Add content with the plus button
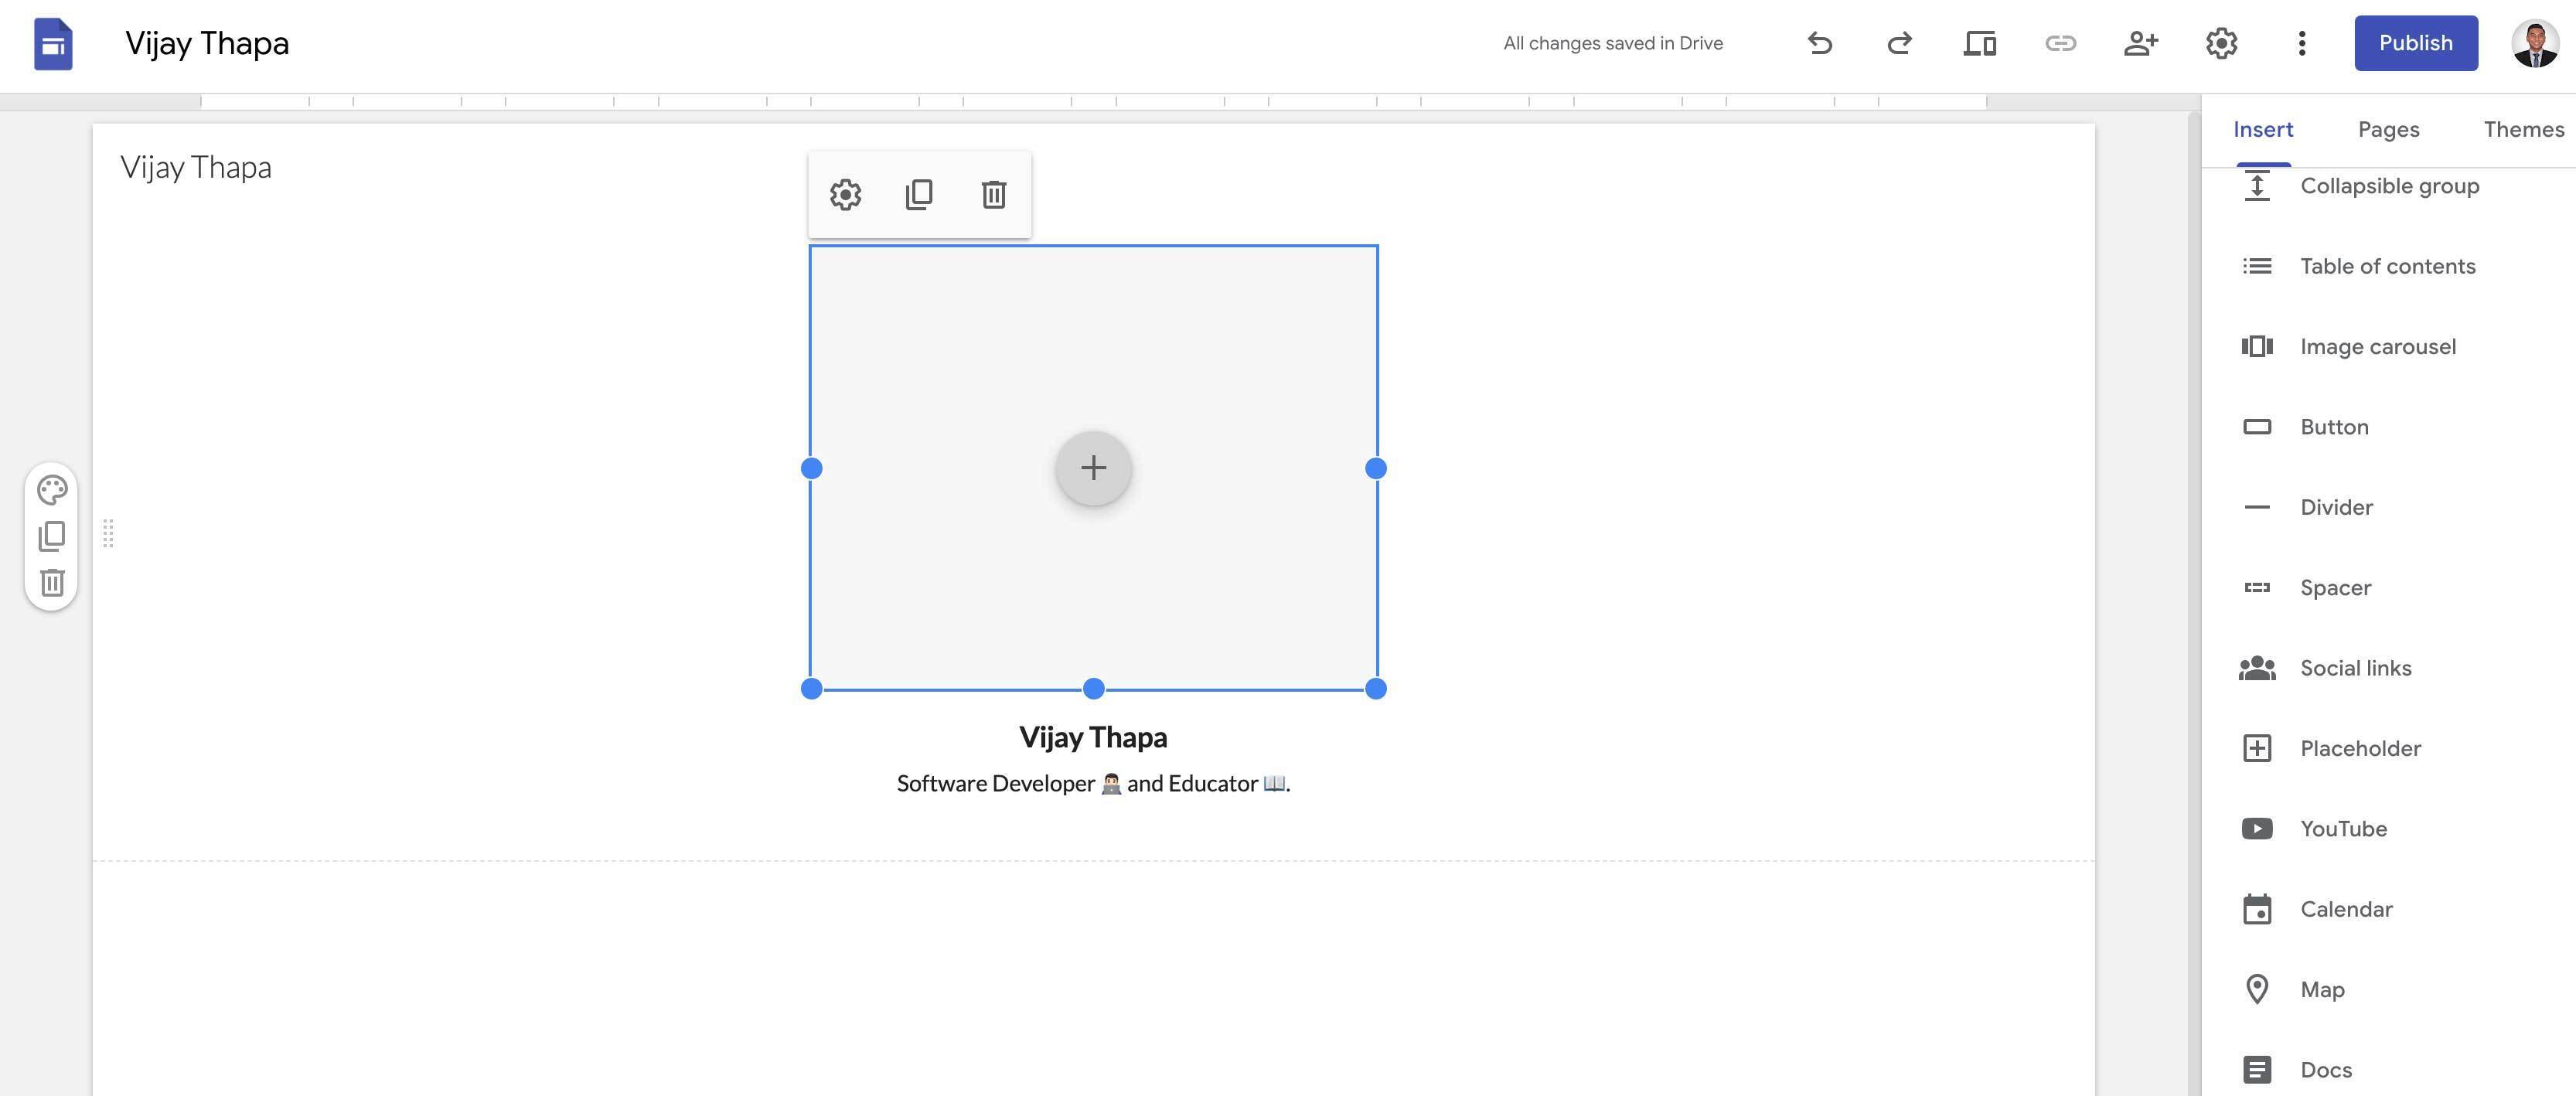Image resolution: width=2576 pixels, height=1096 pixels. (x=1094, y=468)
